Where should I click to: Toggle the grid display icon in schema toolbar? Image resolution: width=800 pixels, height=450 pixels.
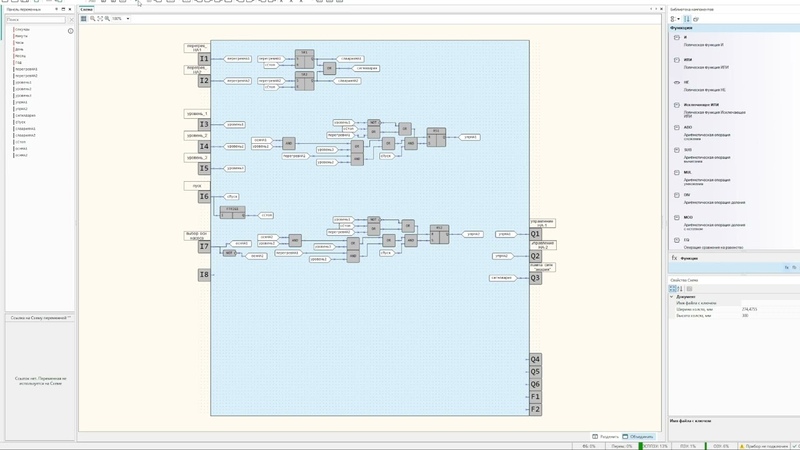(84, 19)
